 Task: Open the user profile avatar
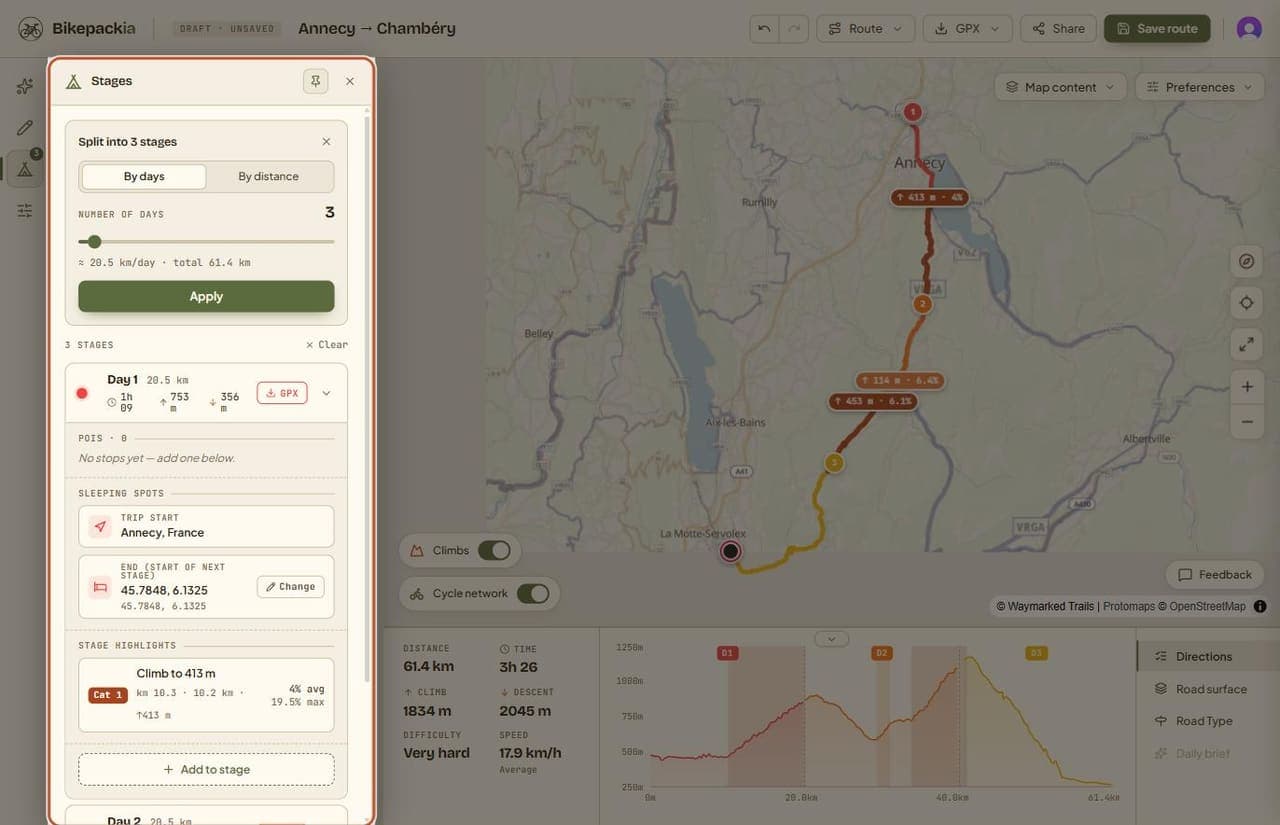point(1249,28)
